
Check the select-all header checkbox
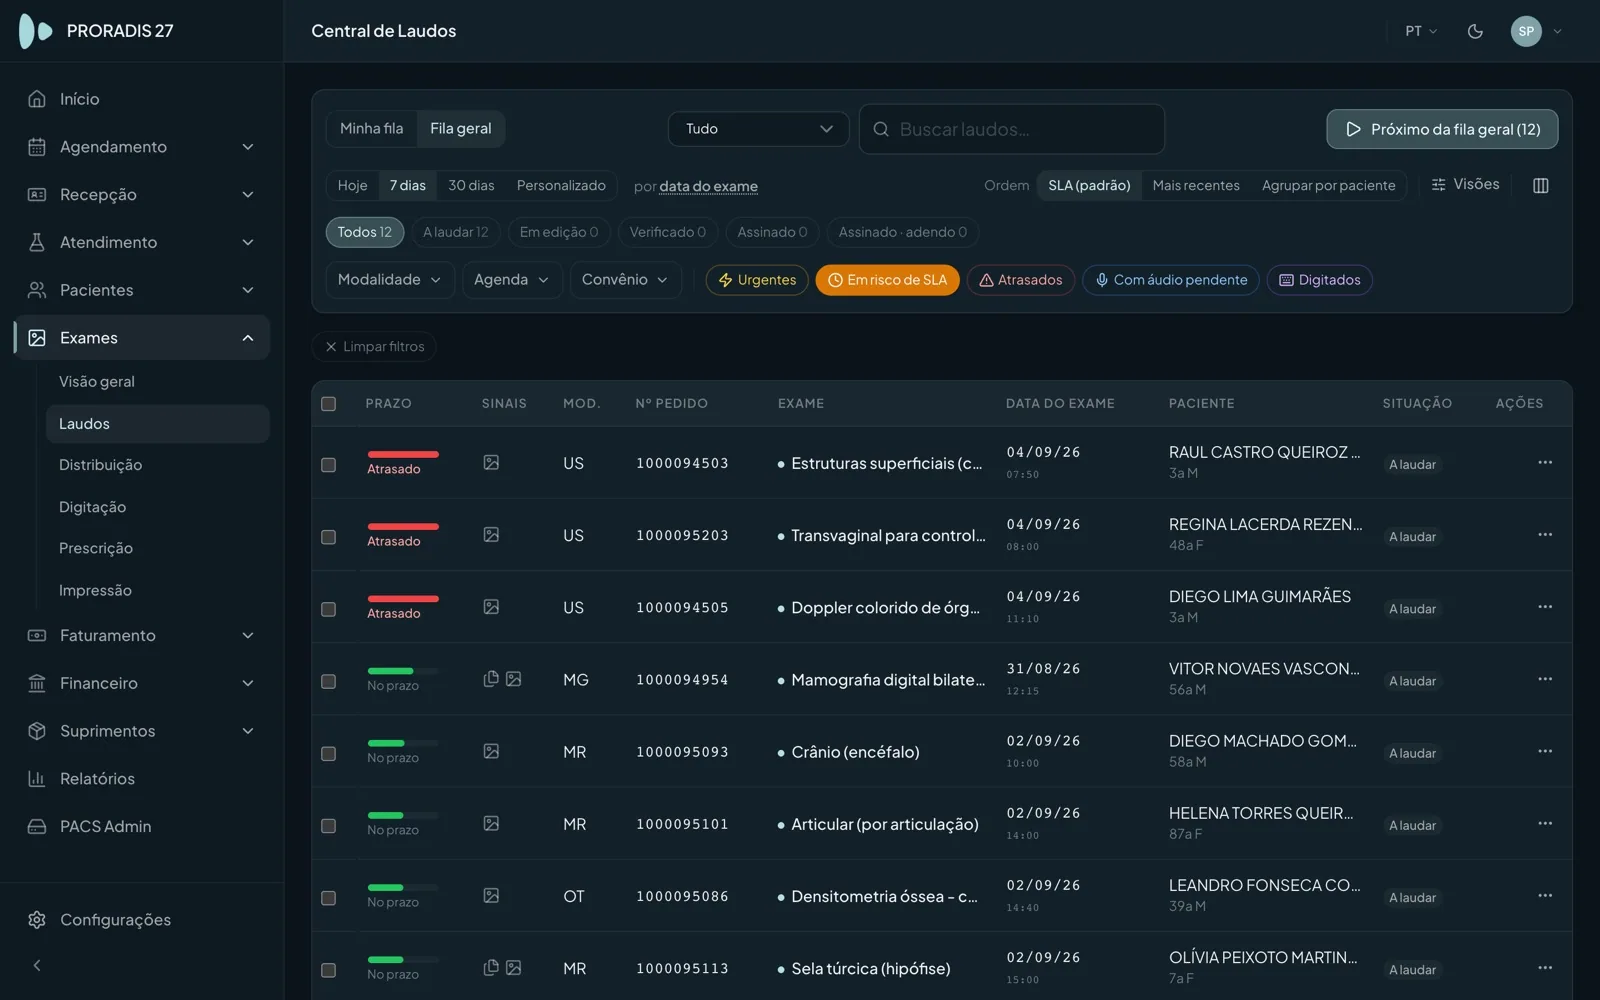[328, 404]
